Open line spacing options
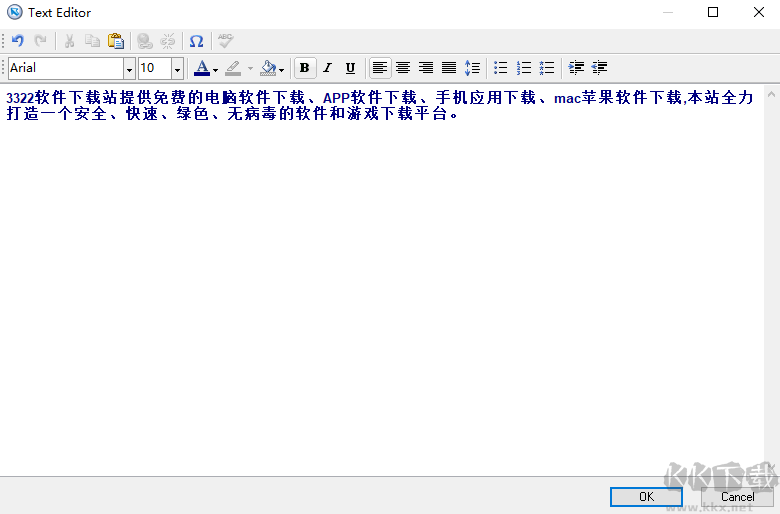Screen dimensions: 780x514 tap(472, 68)
